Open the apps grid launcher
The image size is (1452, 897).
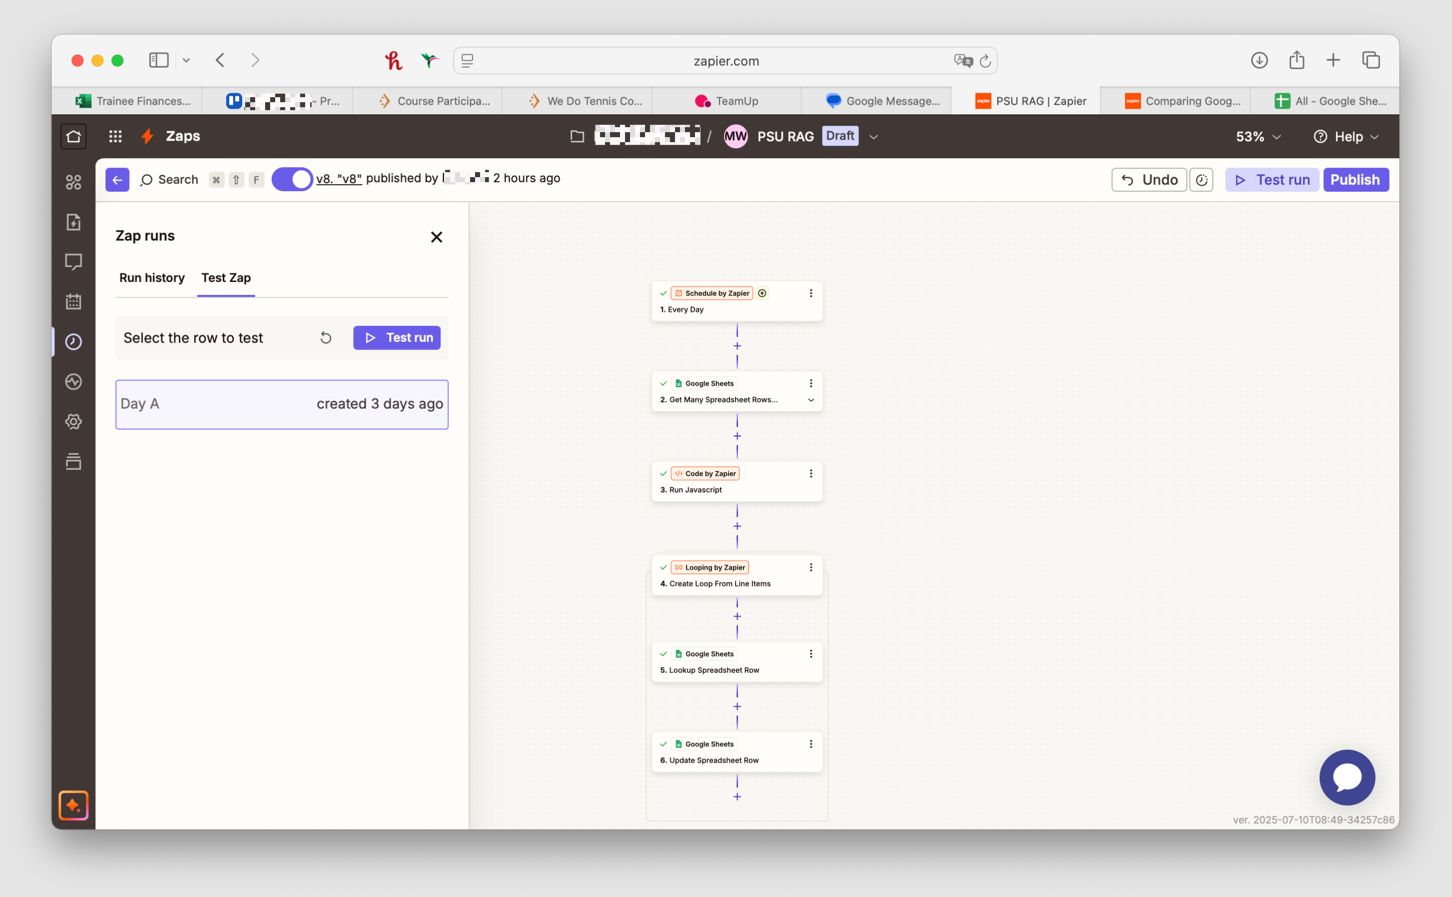(x=115, y=136)
